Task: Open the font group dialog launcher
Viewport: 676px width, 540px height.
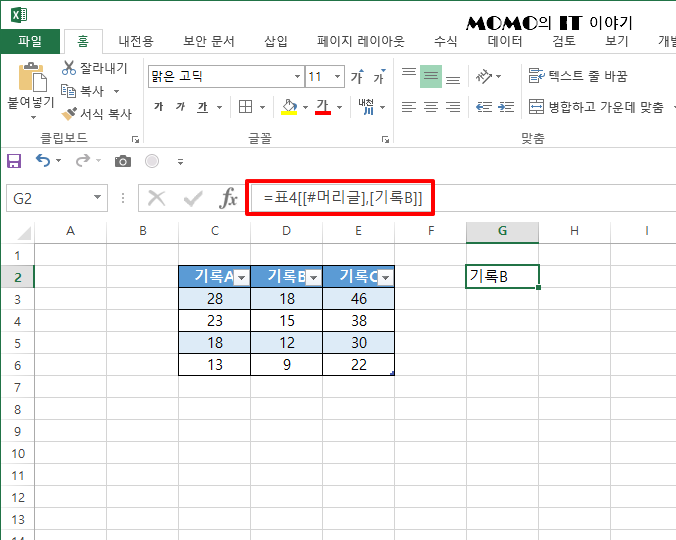Action: 385,139
